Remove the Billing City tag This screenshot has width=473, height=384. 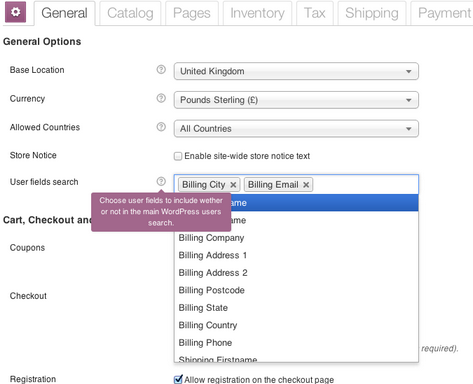tap(233, 185)
